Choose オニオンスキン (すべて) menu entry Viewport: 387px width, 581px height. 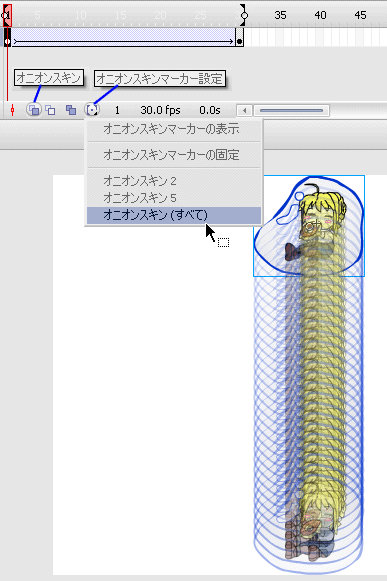[174, 215]
